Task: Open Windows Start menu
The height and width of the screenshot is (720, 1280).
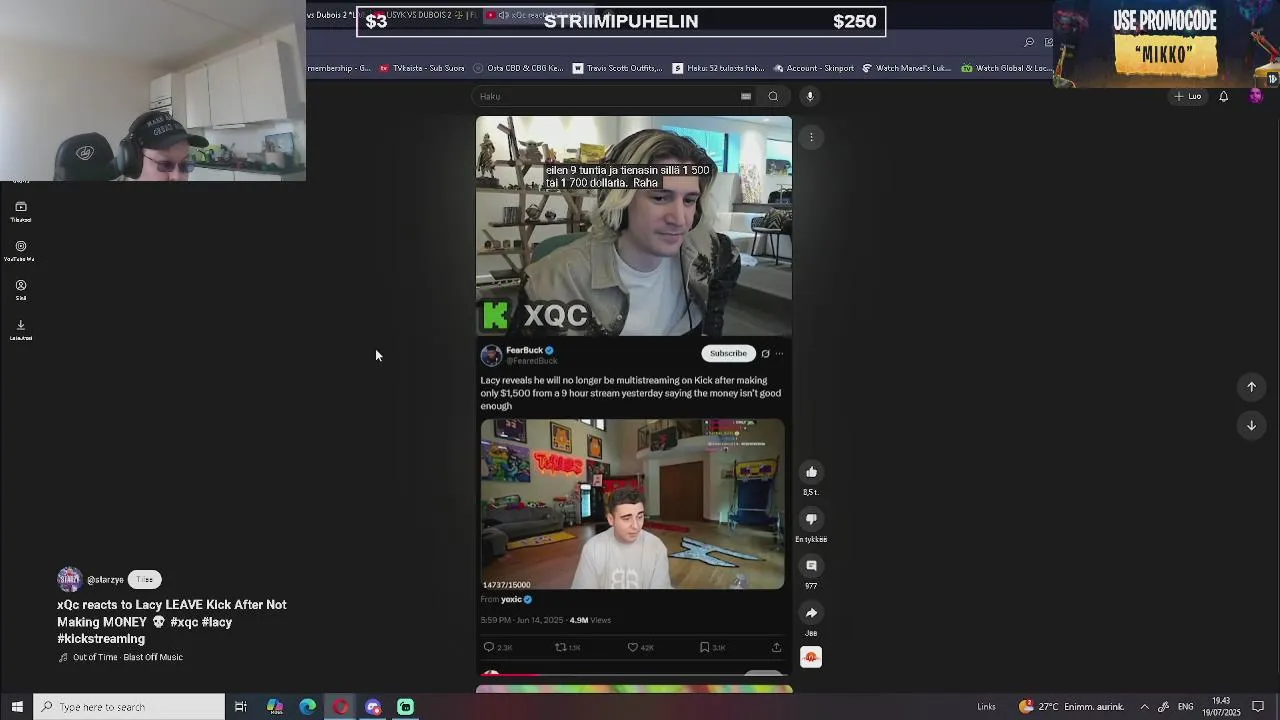Action: [x=16, y=707]
